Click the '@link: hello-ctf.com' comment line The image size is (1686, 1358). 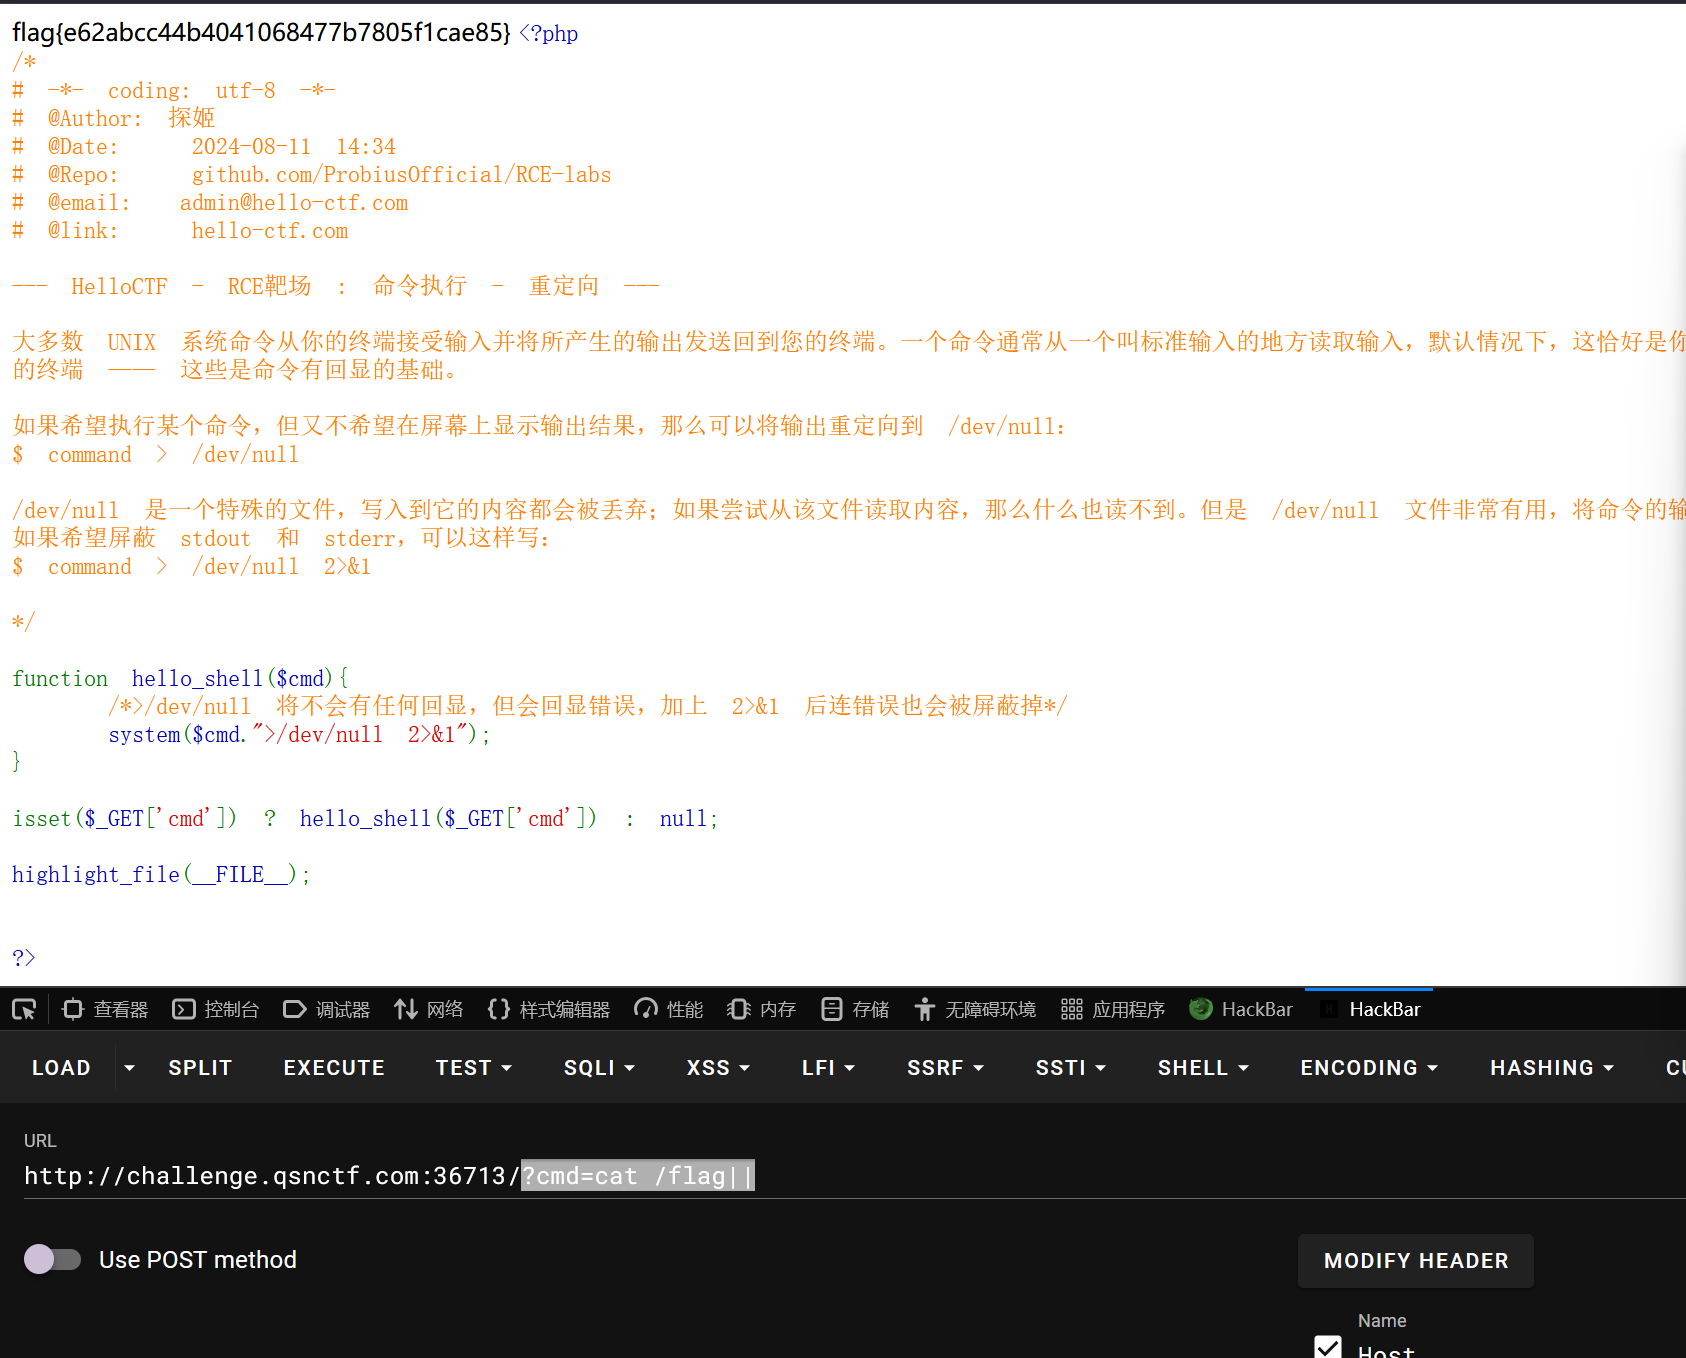(x=180, y=231)
